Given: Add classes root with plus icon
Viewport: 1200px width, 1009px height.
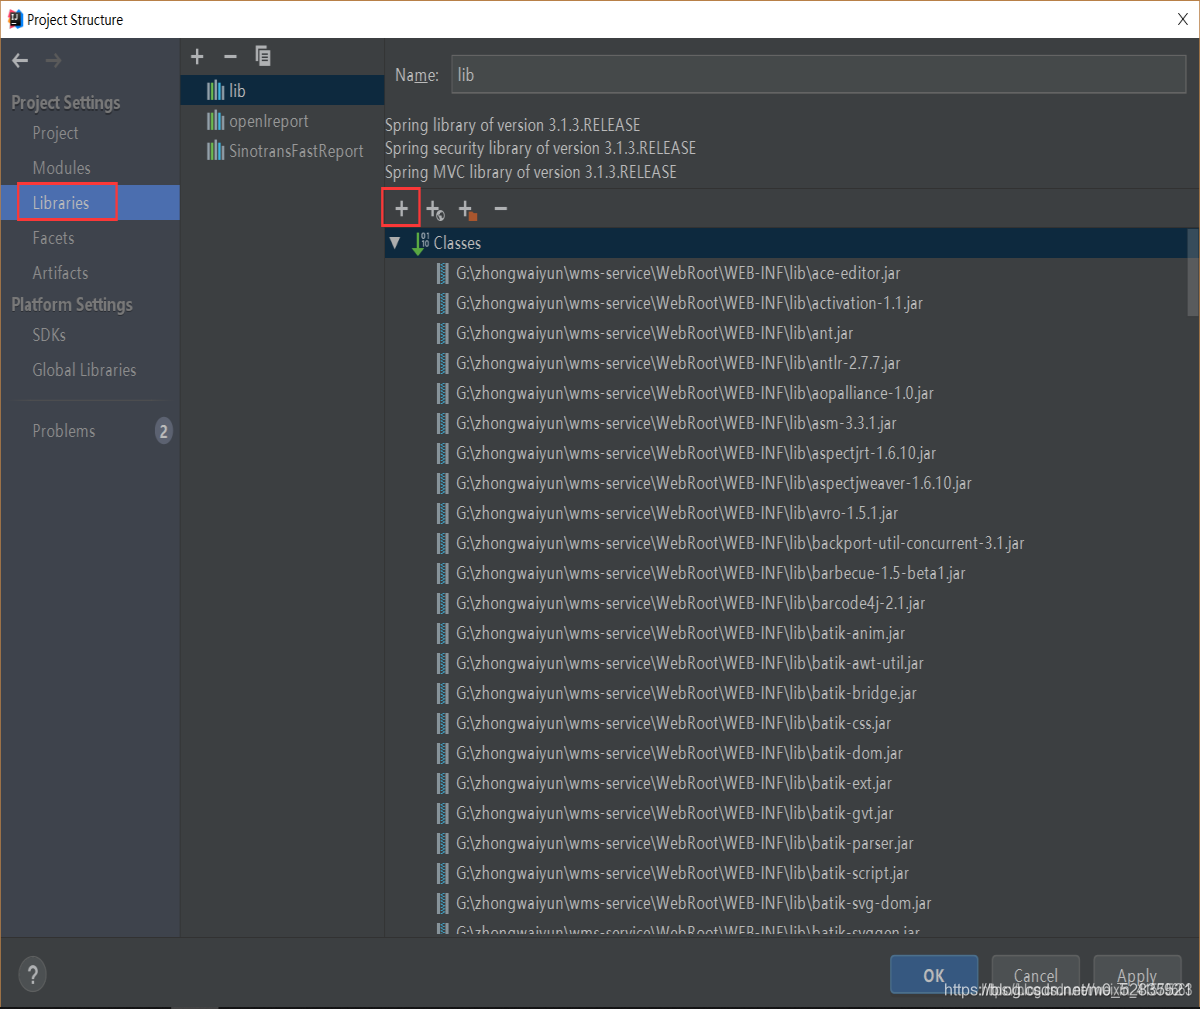Looking at the screenshot, I should pyautogui.click(x=401, y=209).
